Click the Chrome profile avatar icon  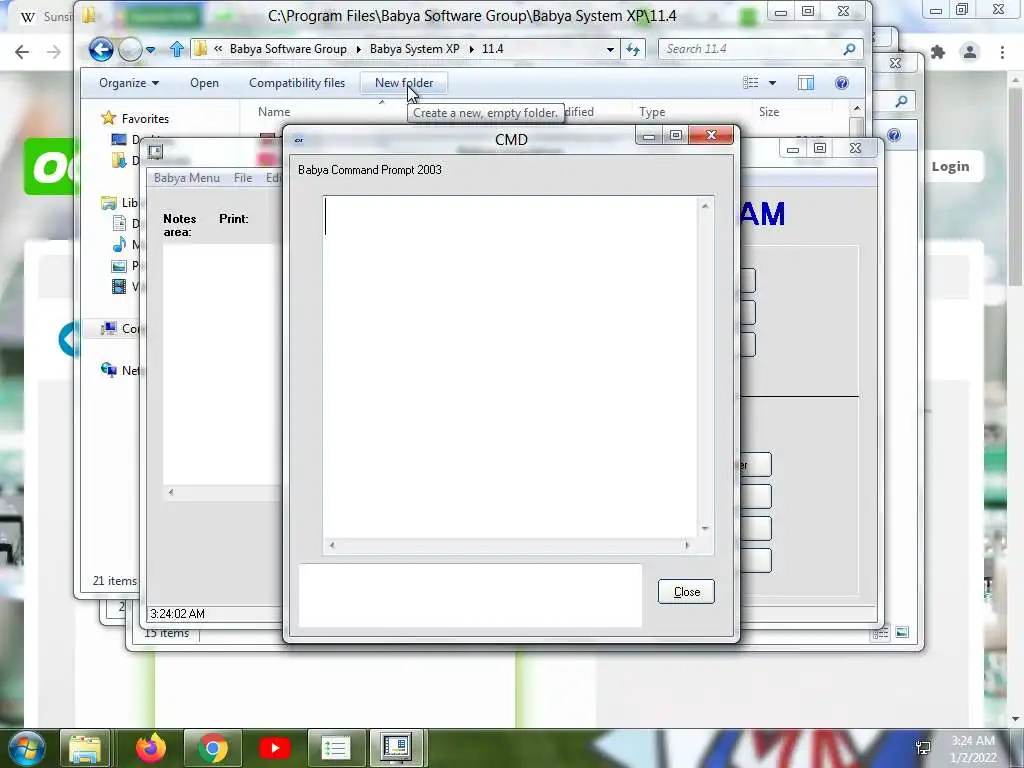click(970, 52)
